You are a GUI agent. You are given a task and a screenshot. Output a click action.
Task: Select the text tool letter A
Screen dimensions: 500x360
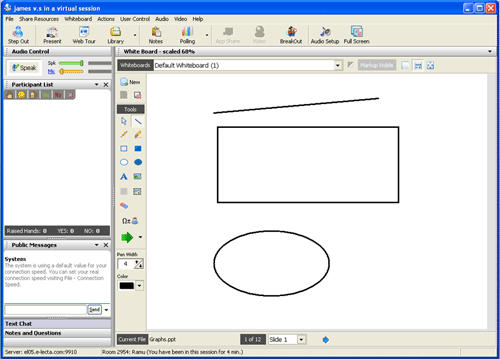[124, 176]
